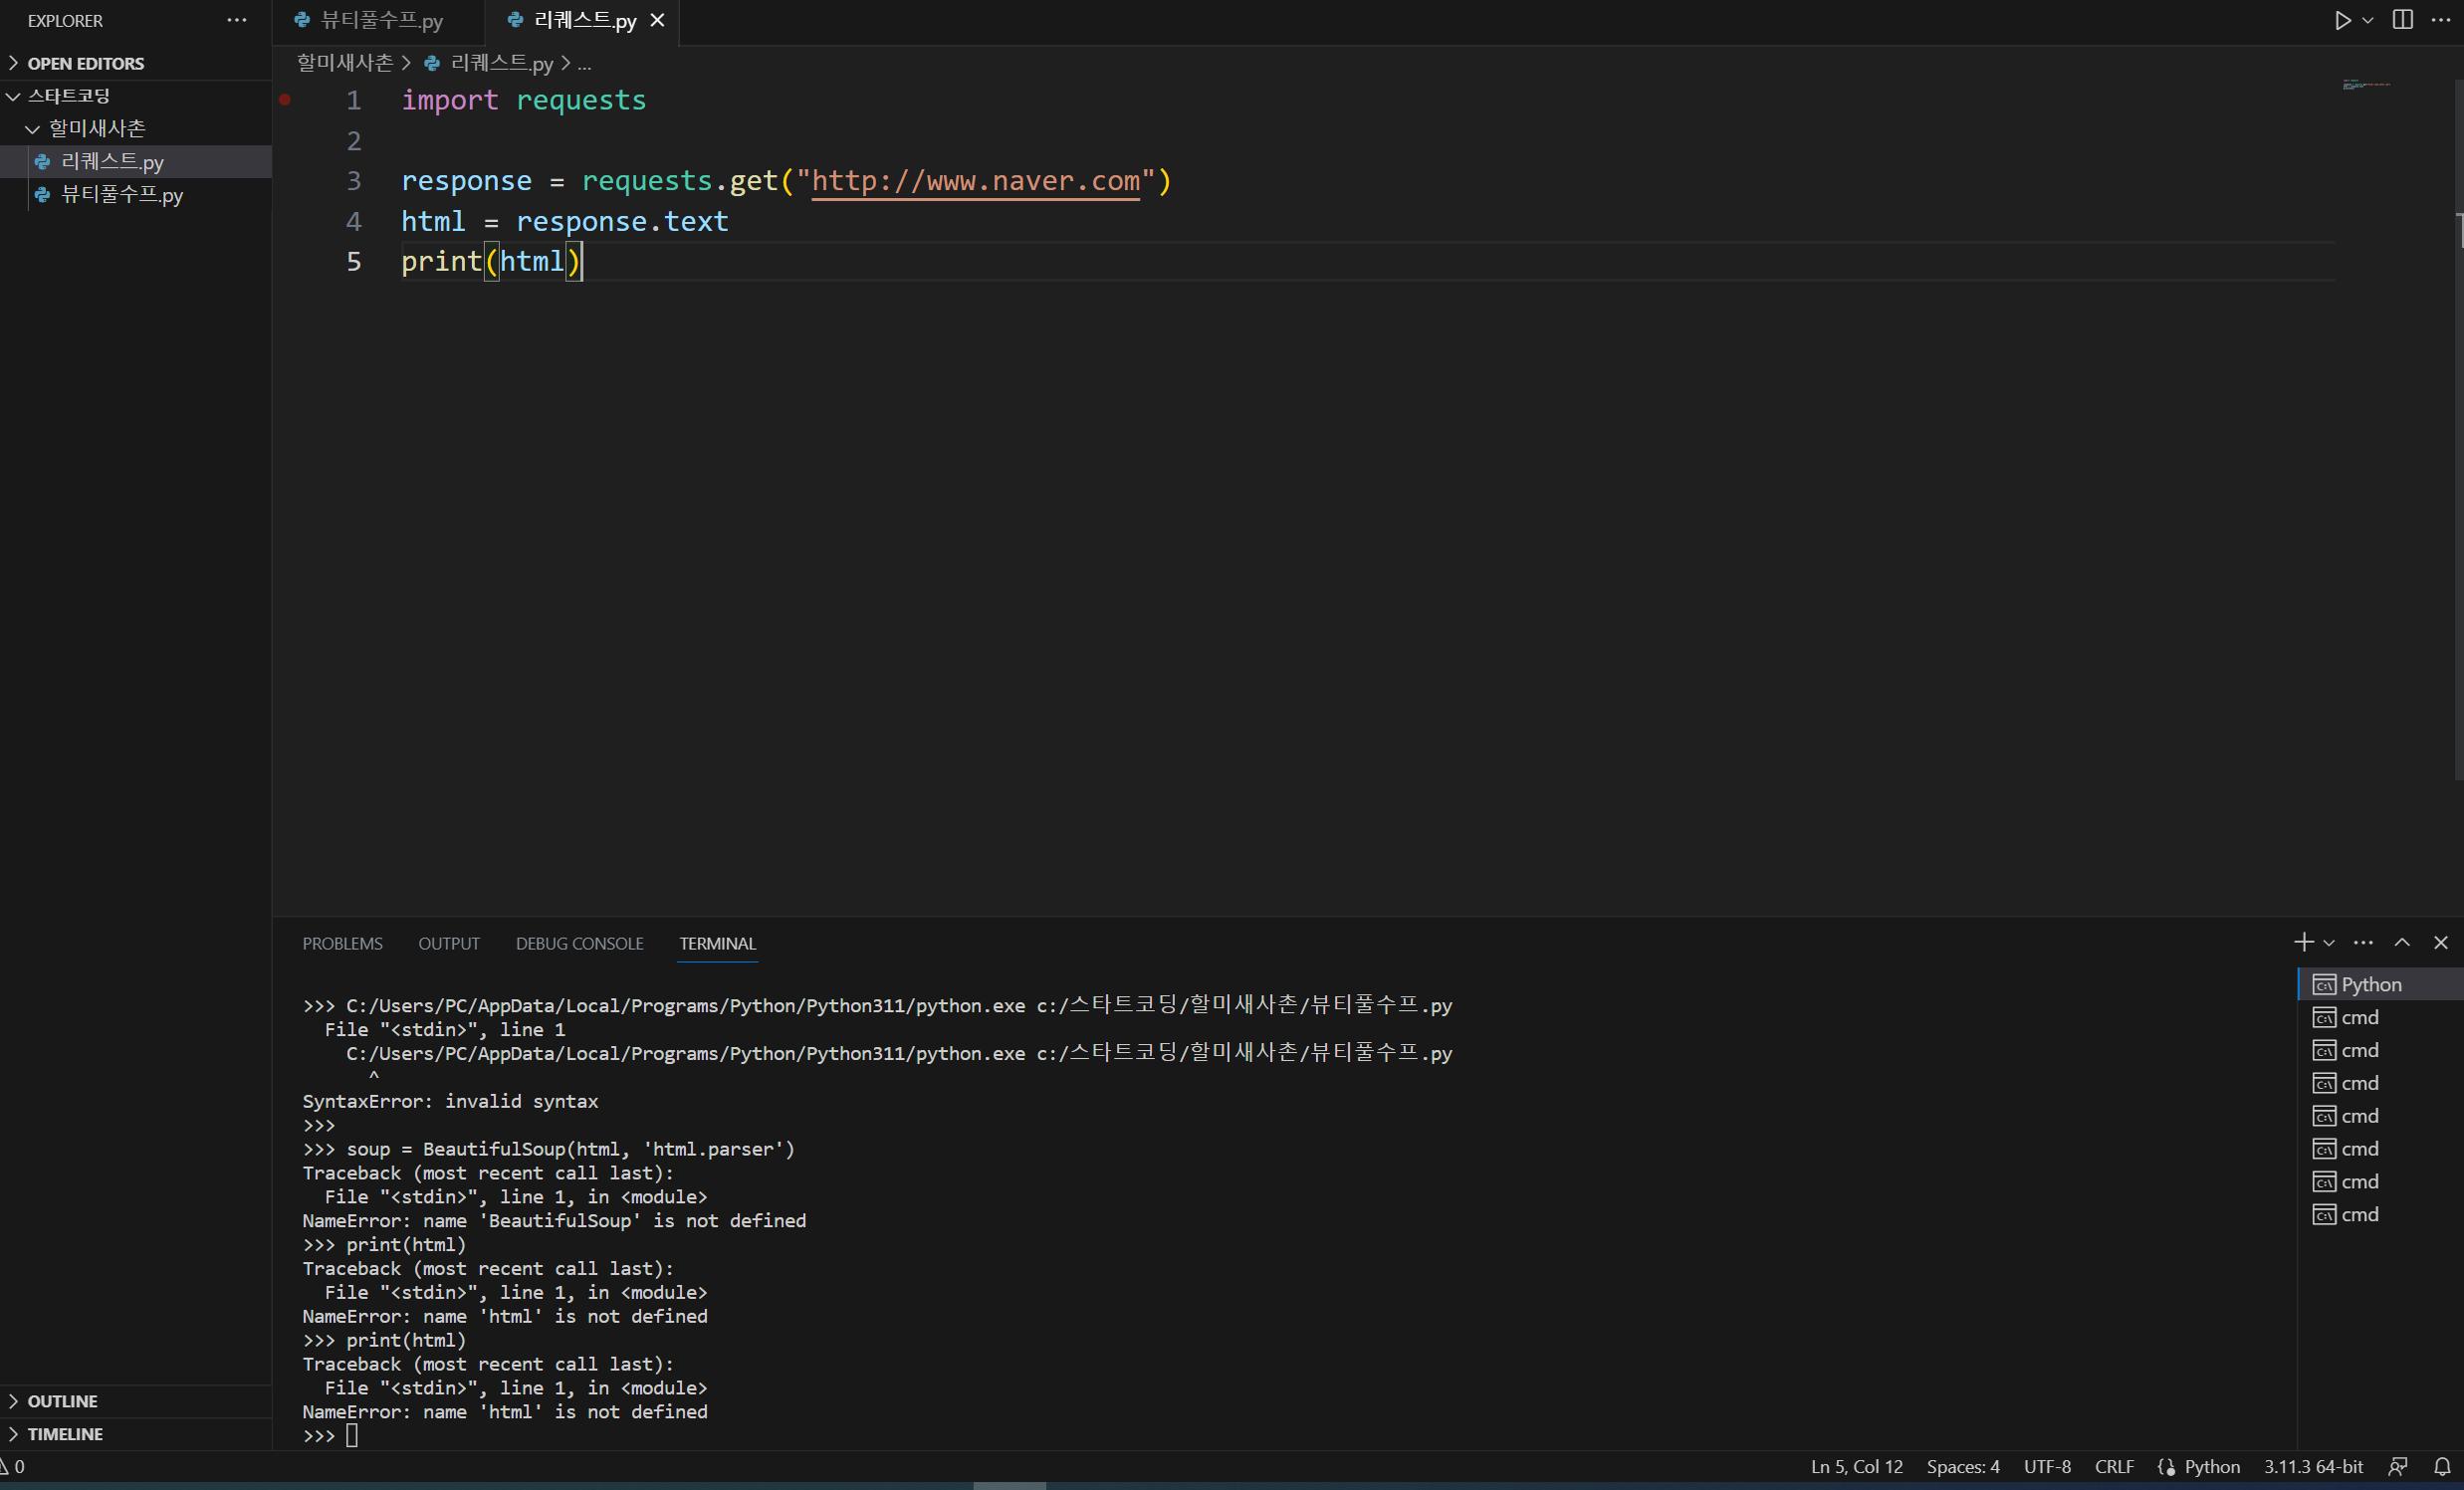Click the editor minimap preview
Viewport: 2464px width, 1490px height.
pos(2366,85)
